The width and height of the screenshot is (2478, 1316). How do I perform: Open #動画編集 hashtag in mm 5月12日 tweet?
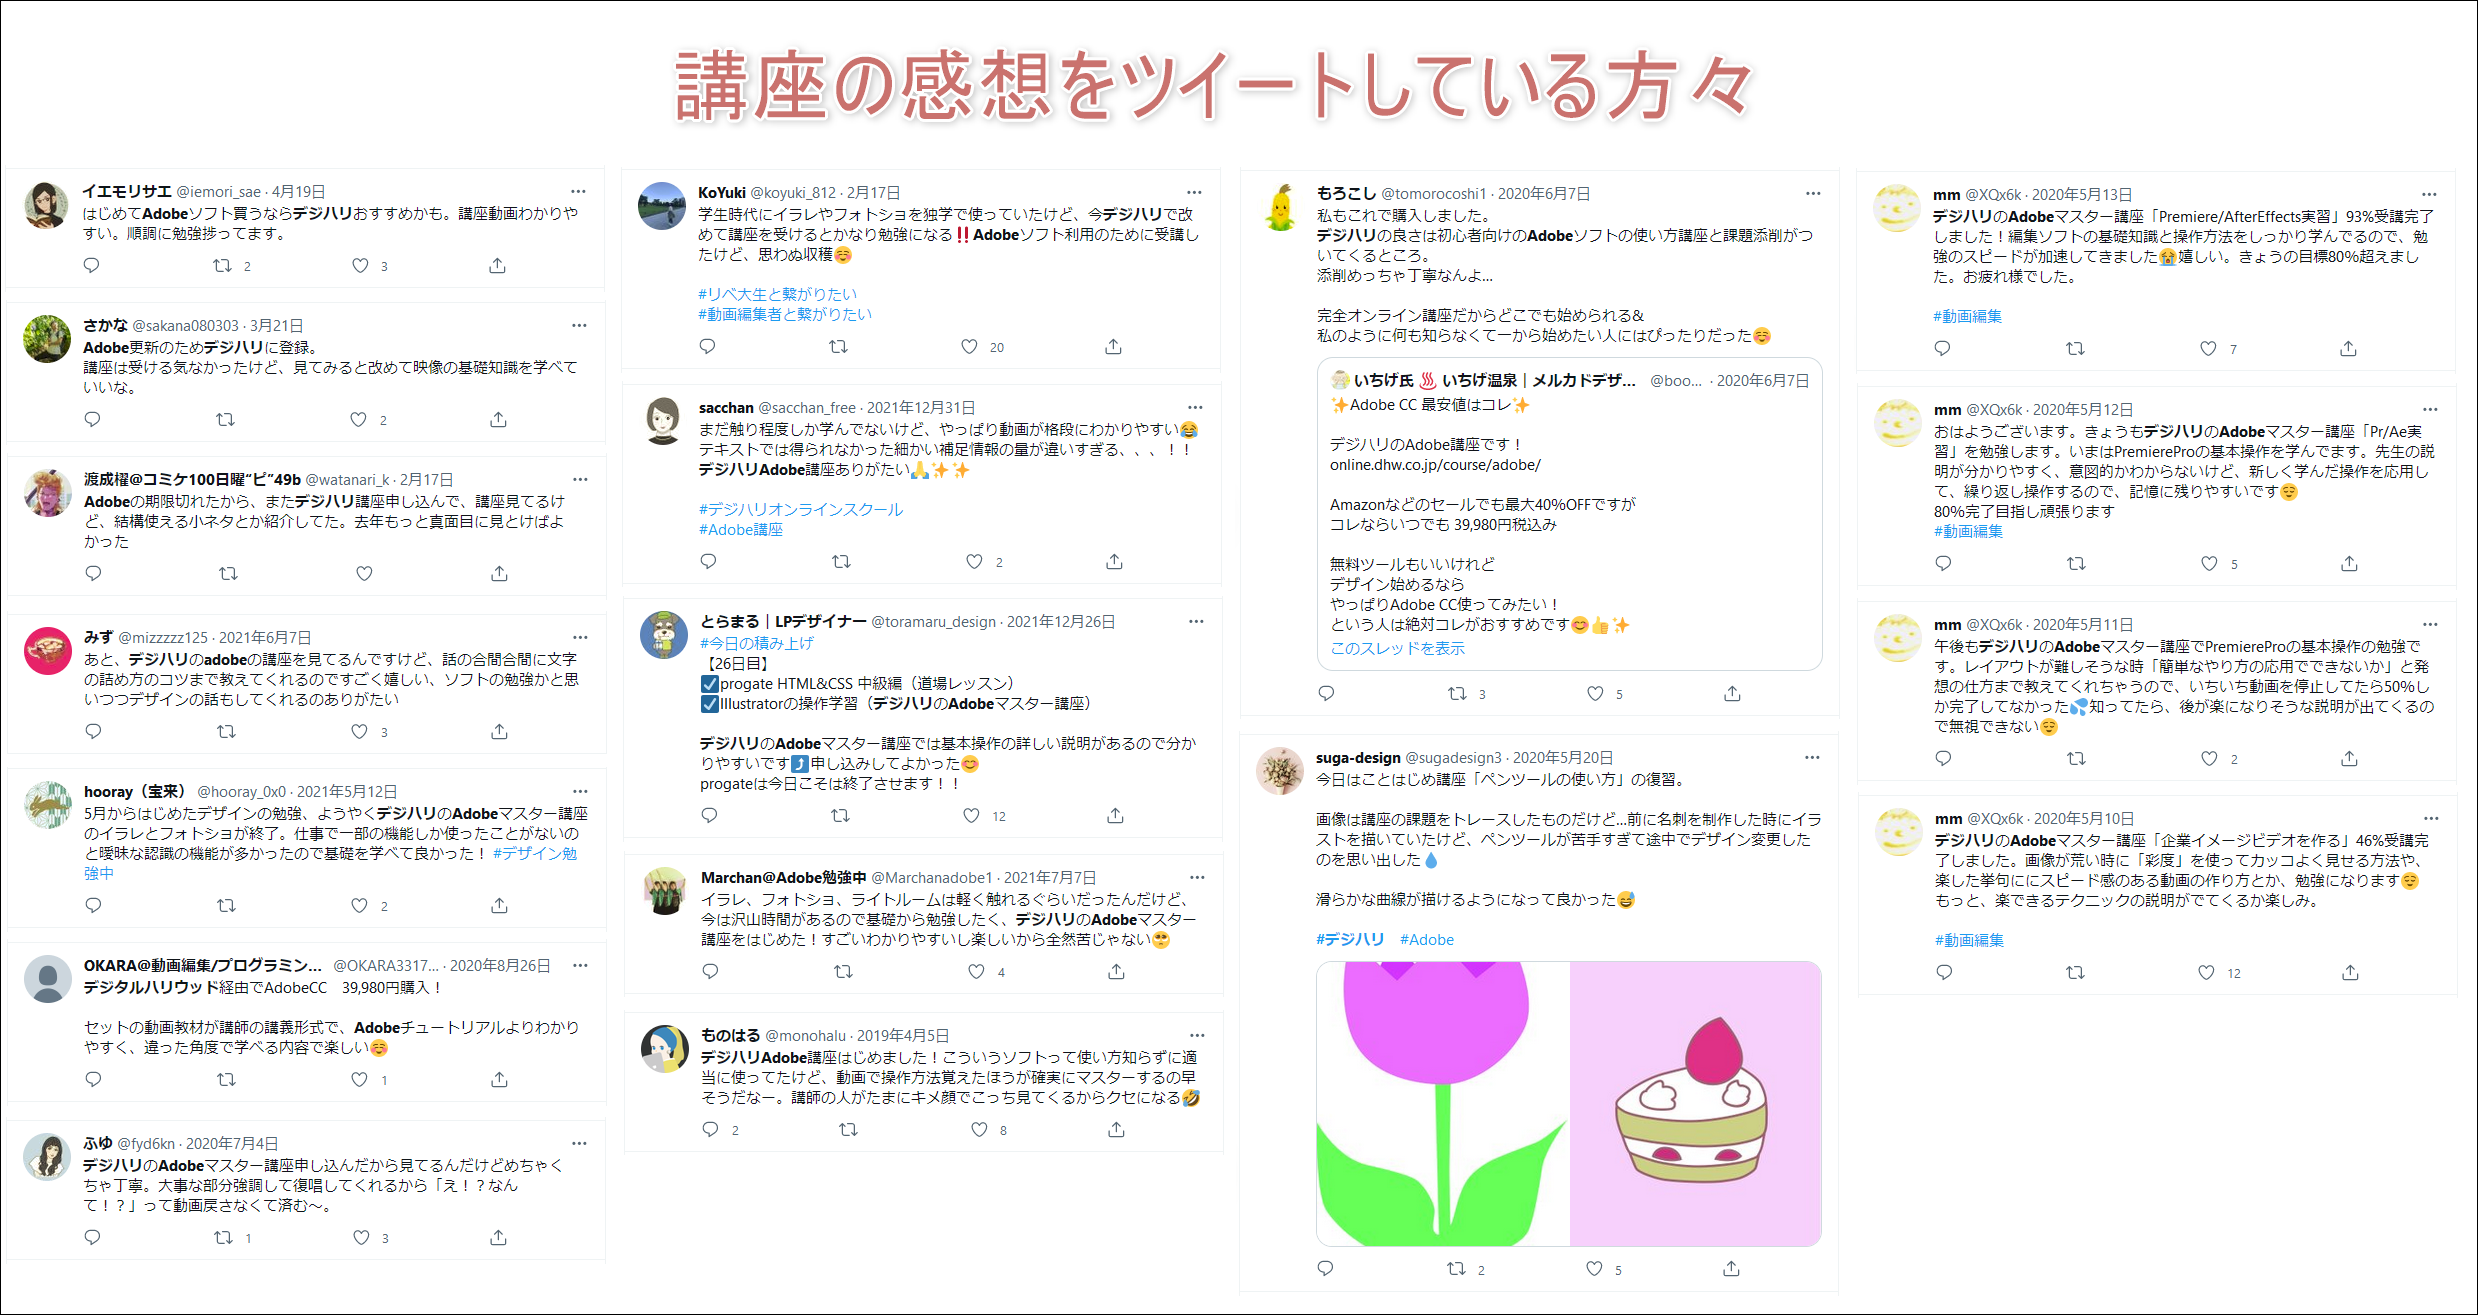pos(1968,531)
